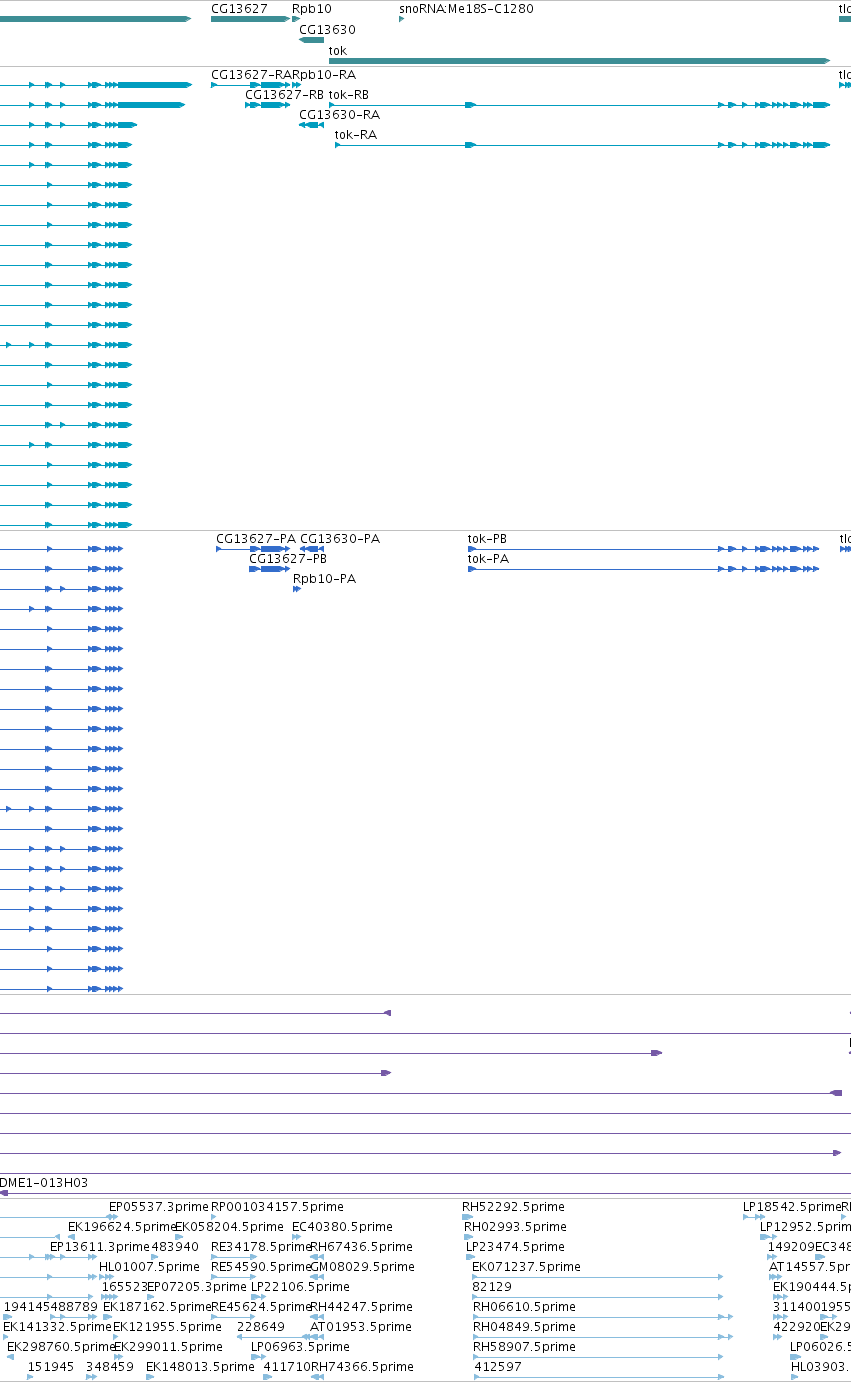Click EST label RH02993.5prime

click(515, 1226)
